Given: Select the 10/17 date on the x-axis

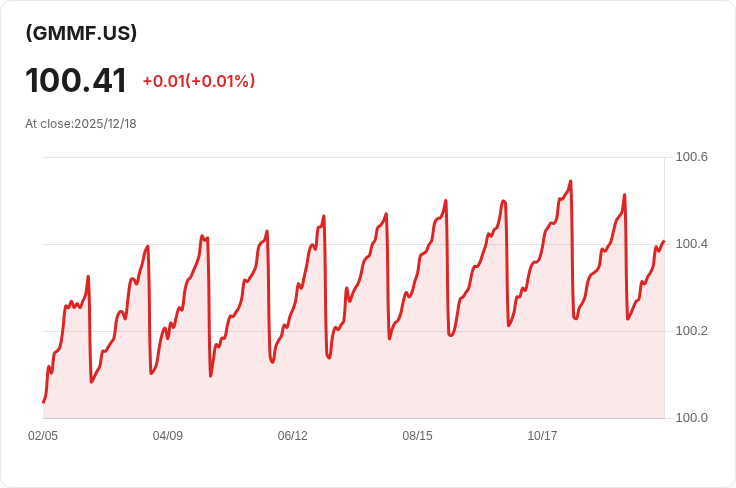Looking at the screenshot, I should coord(542,436).
